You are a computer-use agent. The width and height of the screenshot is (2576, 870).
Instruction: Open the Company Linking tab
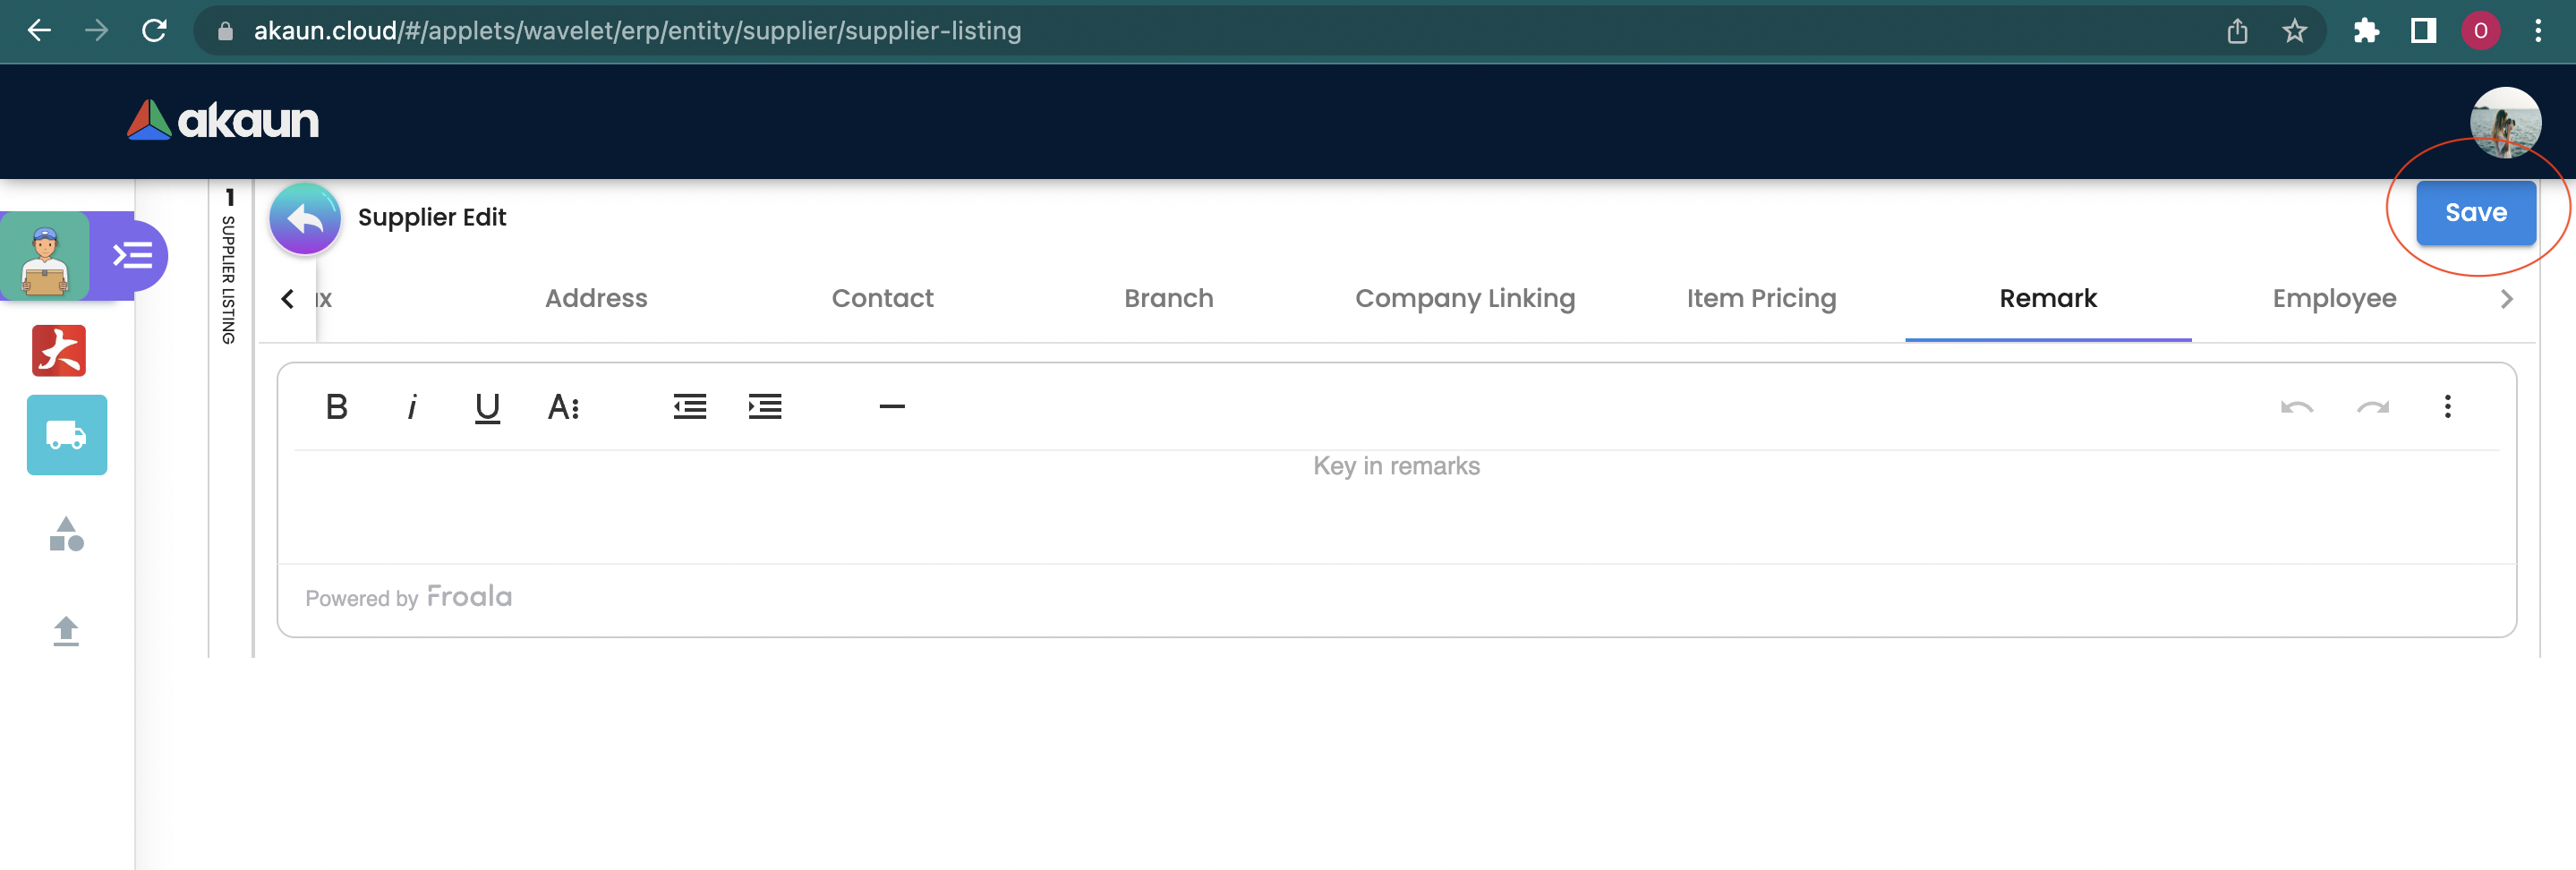(1465, 299)
